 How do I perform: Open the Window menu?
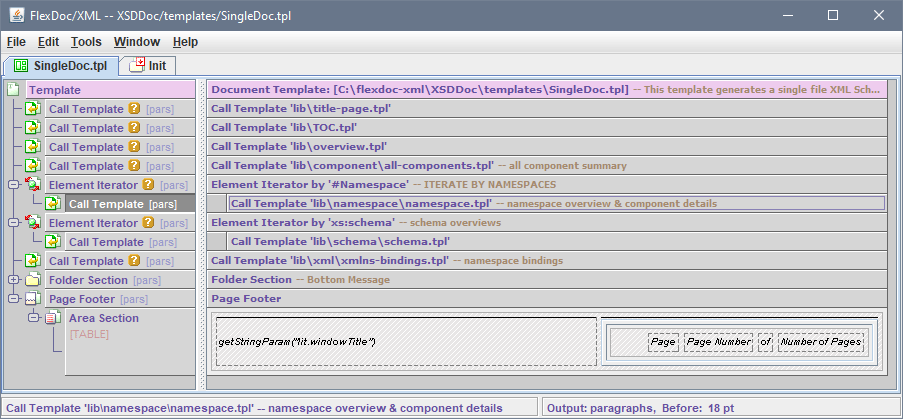tap(137, 42)
